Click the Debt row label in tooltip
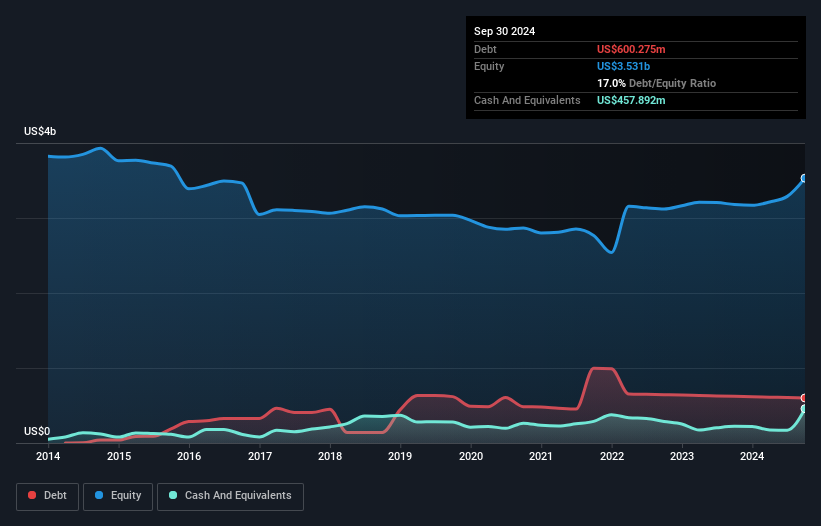 [485, 49]
